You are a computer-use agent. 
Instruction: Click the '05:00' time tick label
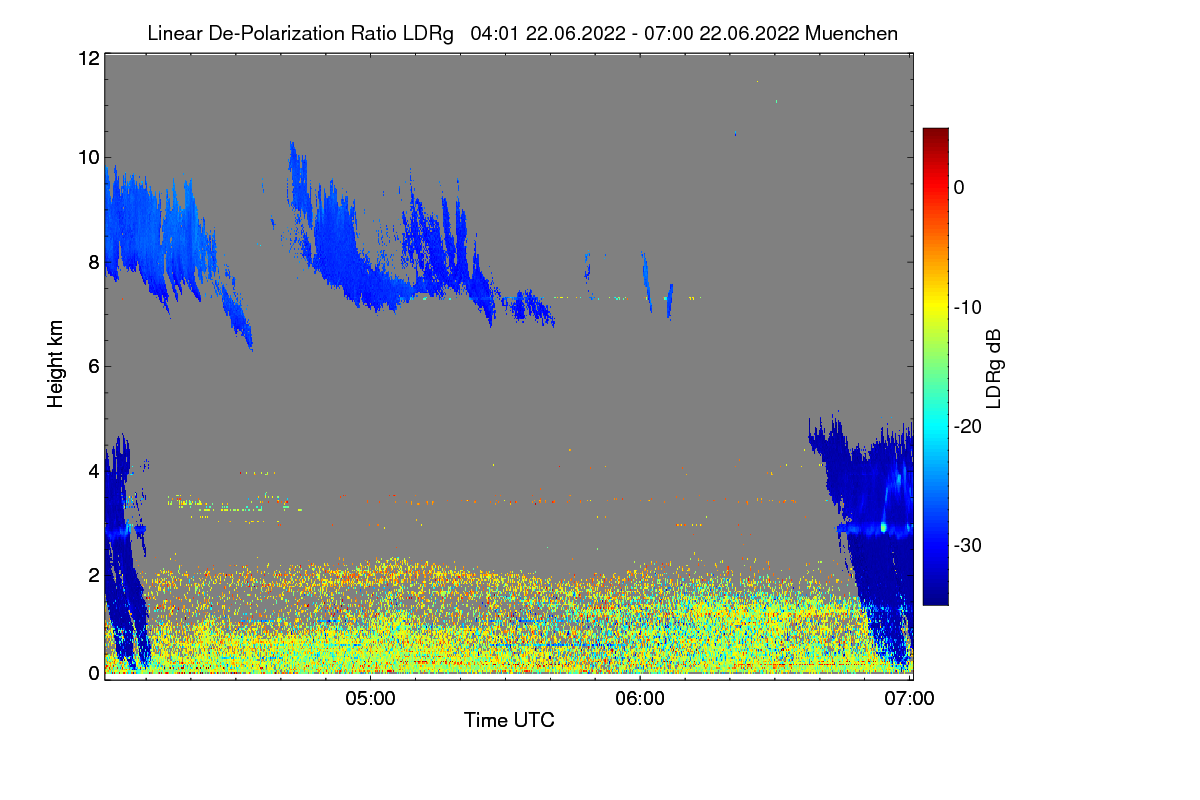(x=371, y=699)
